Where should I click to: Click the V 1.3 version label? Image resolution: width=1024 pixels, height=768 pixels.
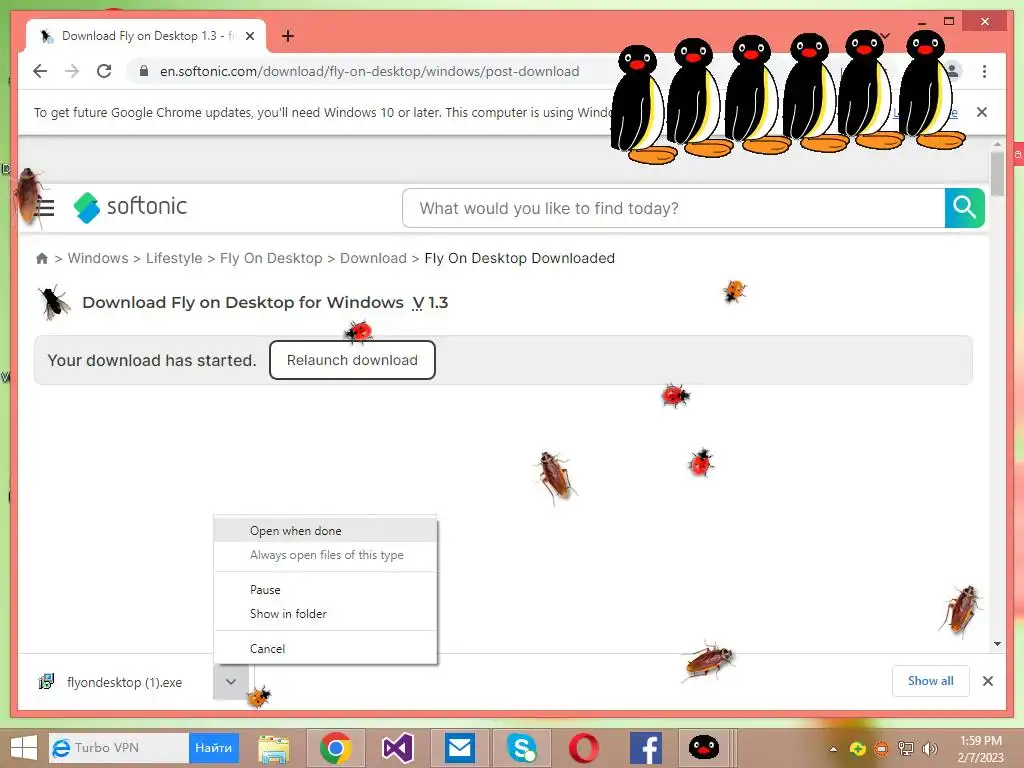point(430,302)
